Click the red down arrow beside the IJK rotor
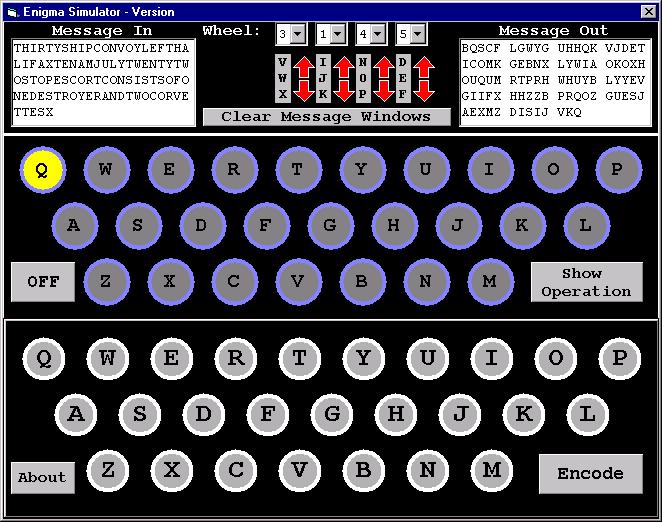662x522 pixels. [343, 91]
